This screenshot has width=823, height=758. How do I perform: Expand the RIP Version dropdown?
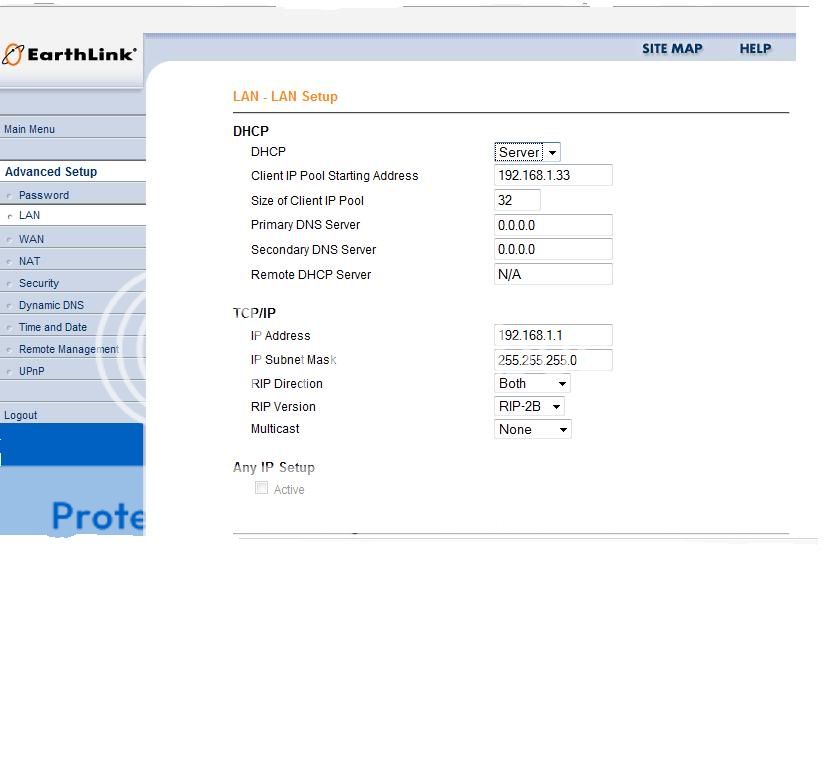coord(530,407)
